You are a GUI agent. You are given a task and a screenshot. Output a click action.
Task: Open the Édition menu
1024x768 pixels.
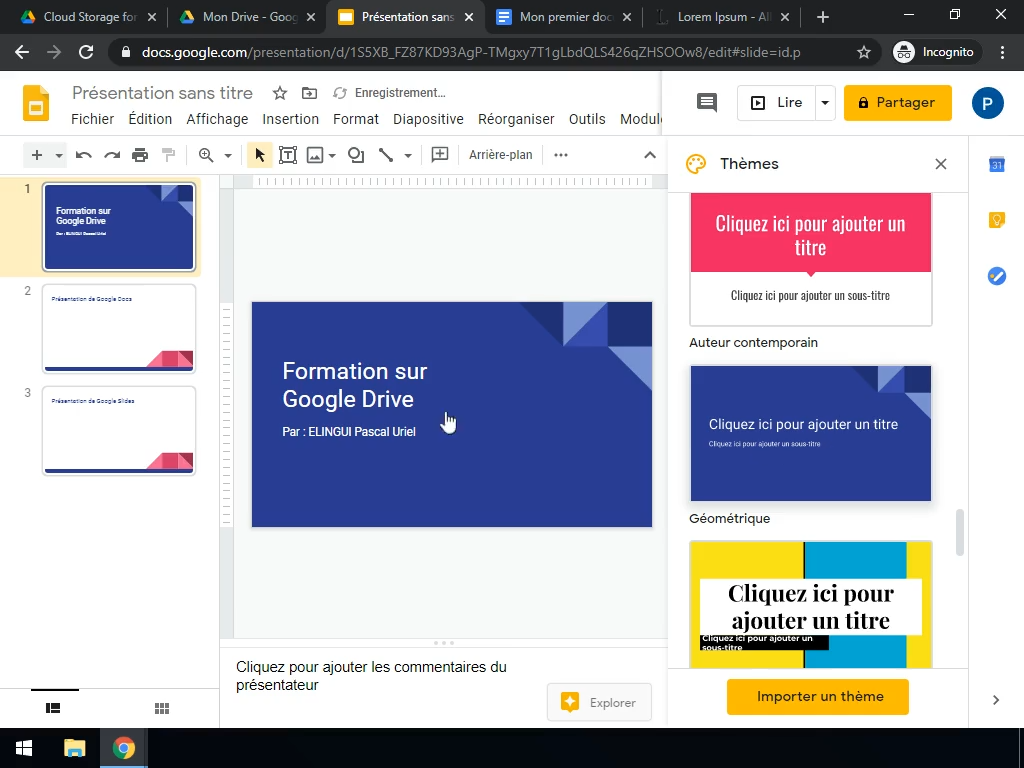click(150, 119)
